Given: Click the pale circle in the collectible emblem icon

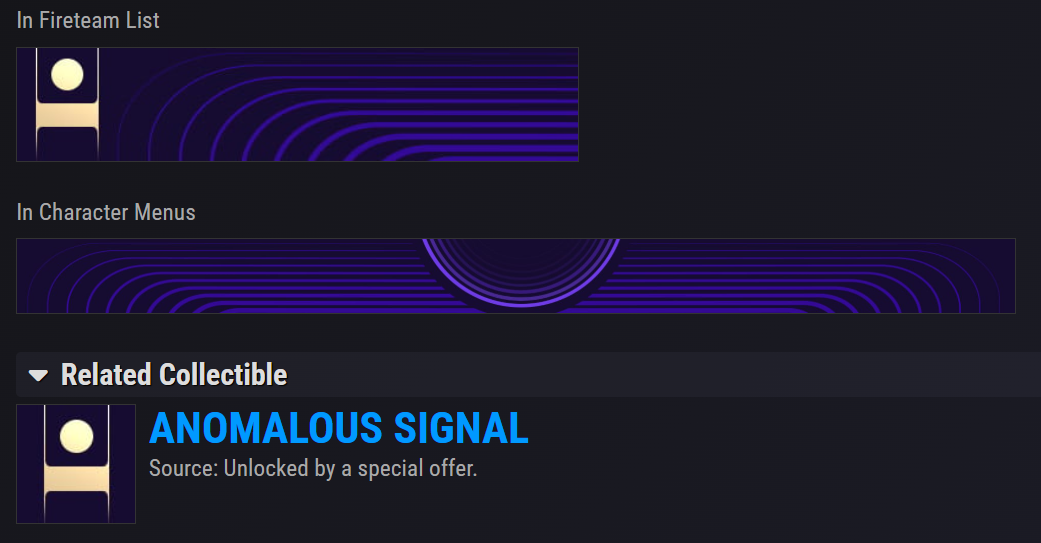Looking at the screenshot, I should pos(76,436).
